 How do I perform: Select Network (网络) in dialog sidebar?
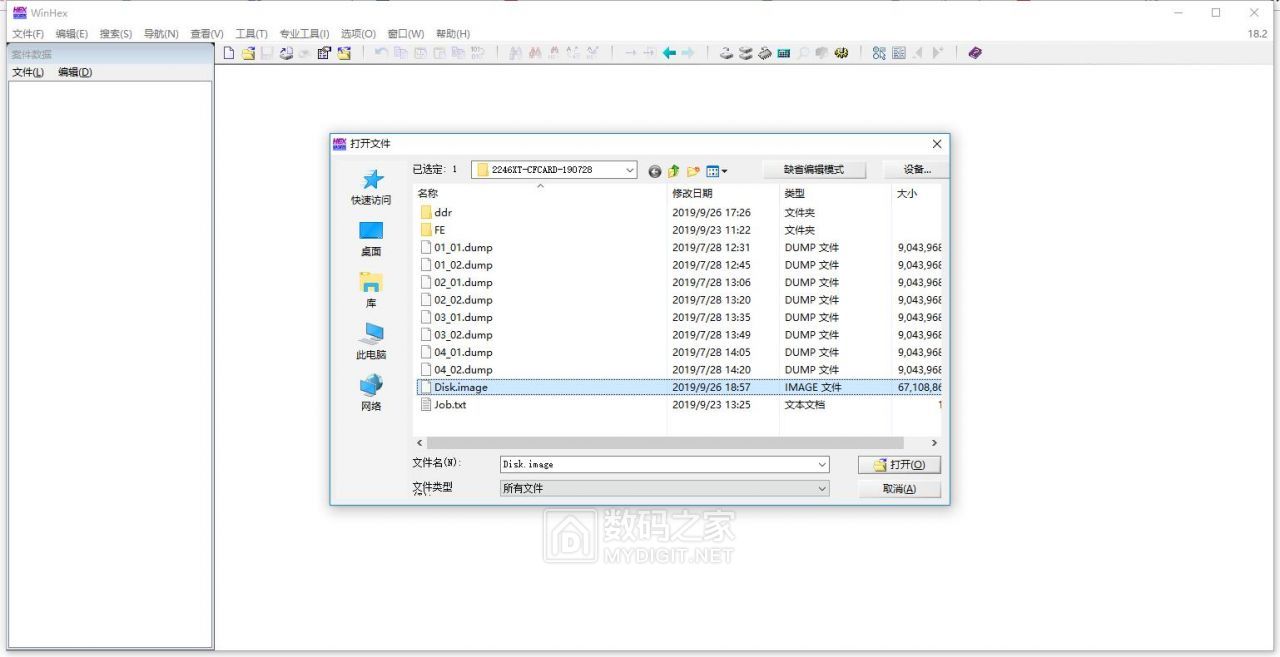[x=371, y=393]
